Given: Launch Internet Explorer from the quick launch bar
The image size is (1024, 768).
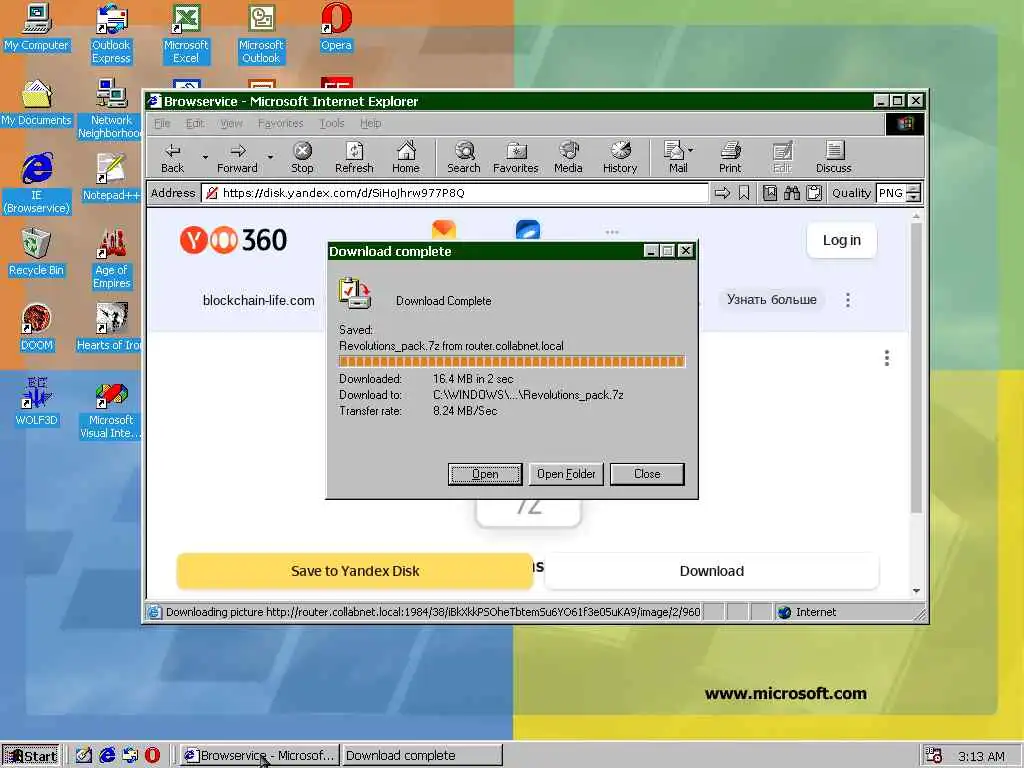Looking at the screenshot, I should point(107,755).
